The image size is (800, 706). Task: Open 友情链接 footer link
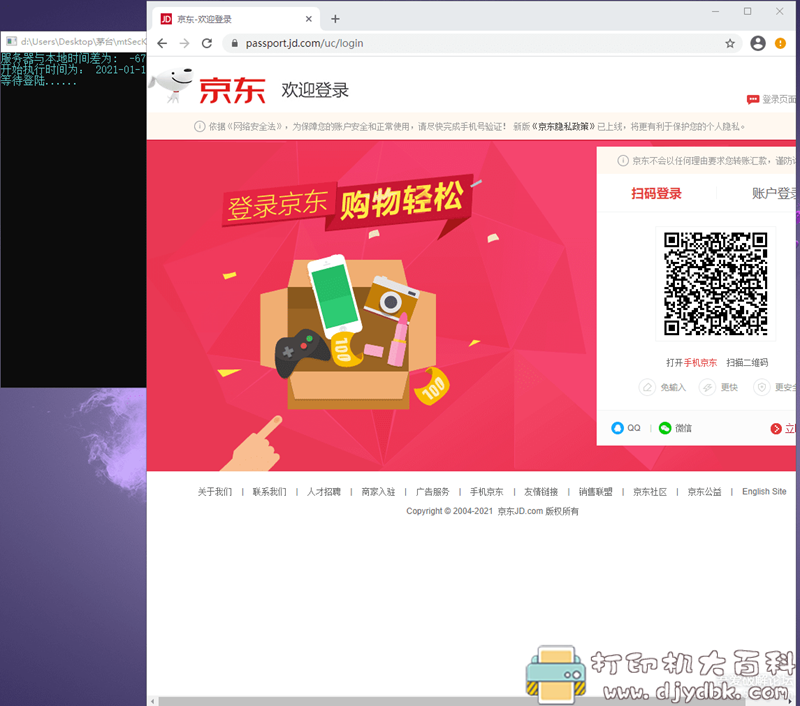(541, 491)
